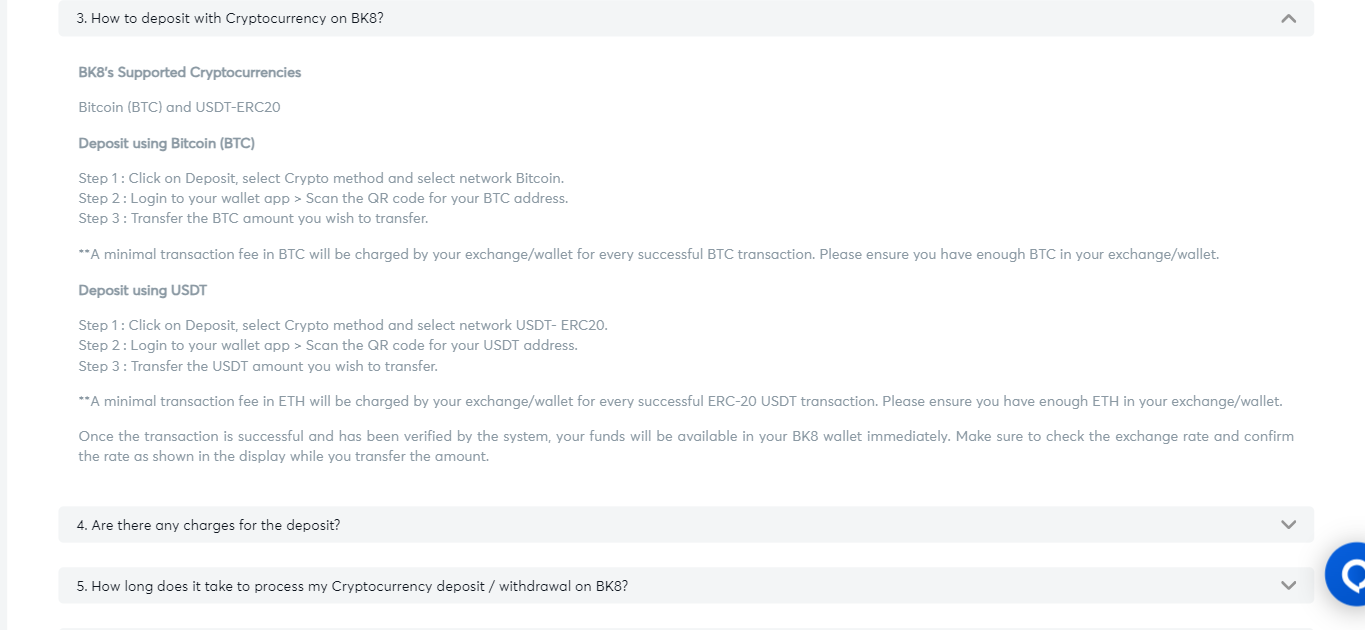Open the live chat widget
The width and height of the screenshot is (1365, 630).
click(x=1349, y=575)
